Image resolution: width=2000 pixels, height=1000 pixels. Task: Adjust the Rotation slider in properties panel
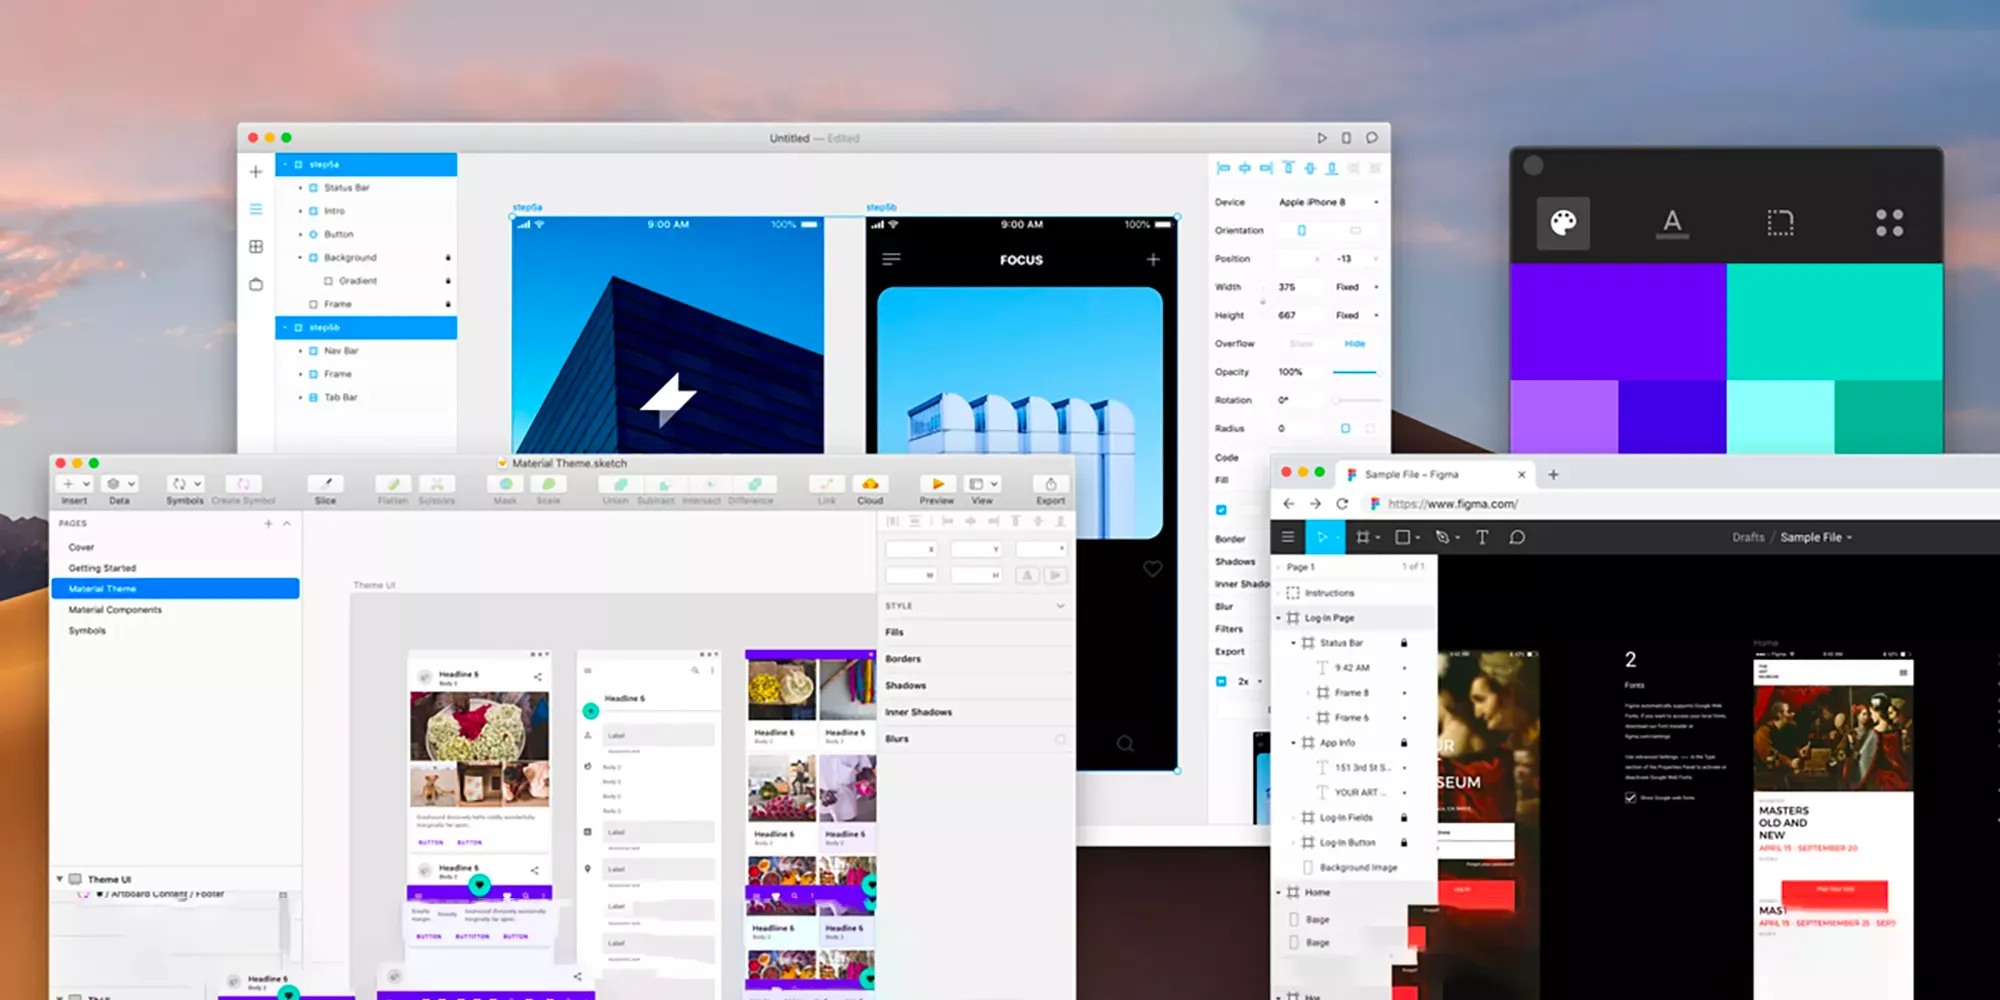[1357, 400]
